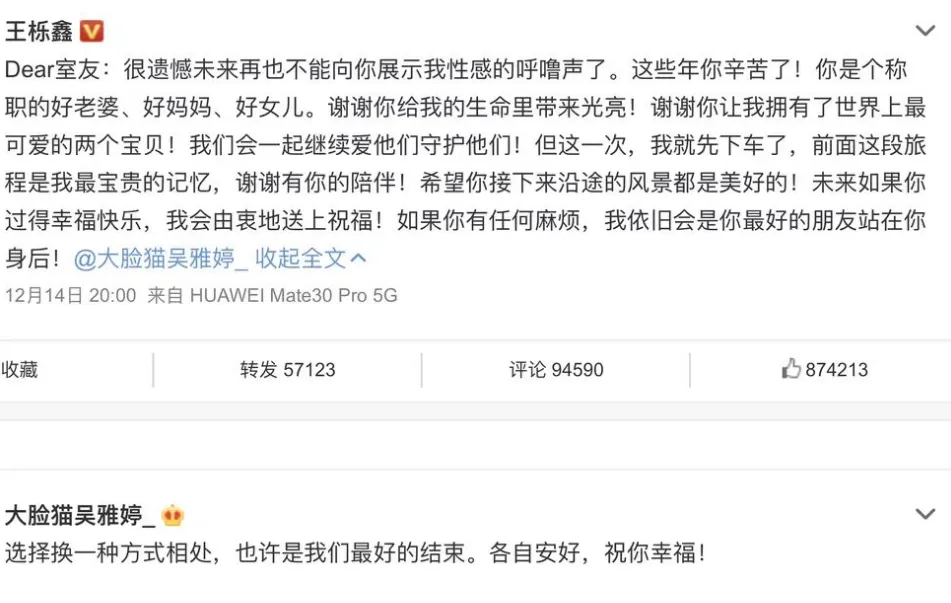951x603 pixels.
Task: Click the 来自 HUAWEI Mate30 Pro 5G source
Action: point(272,295)
